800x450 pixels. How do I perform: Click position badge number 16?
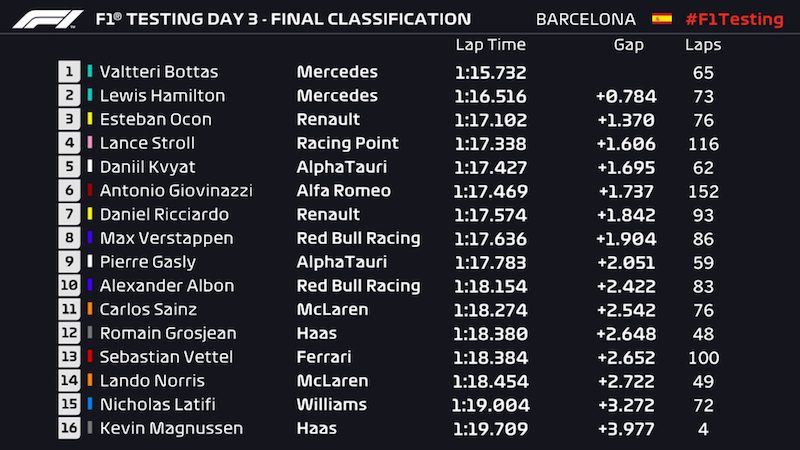click(69, 428)
